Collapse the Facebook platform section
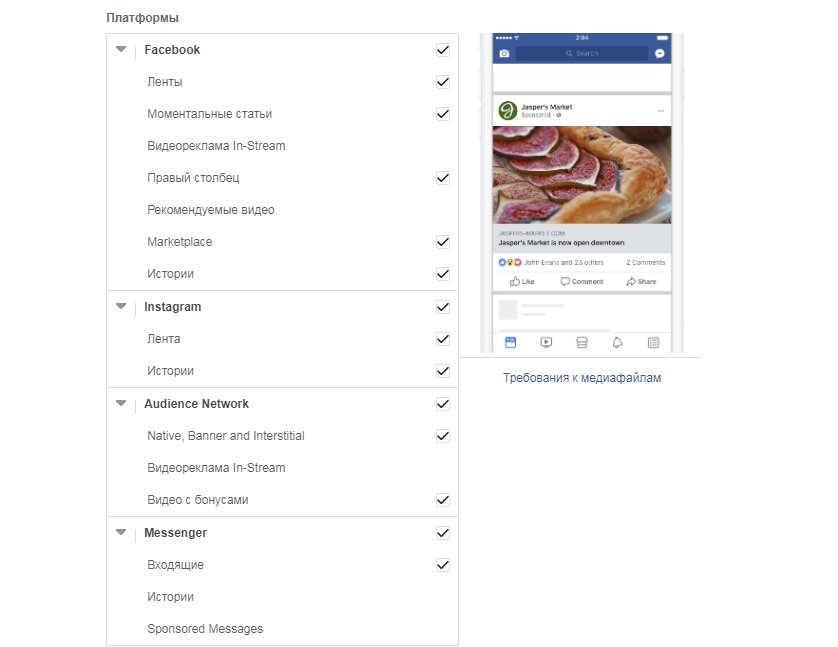 pos(121,49)
